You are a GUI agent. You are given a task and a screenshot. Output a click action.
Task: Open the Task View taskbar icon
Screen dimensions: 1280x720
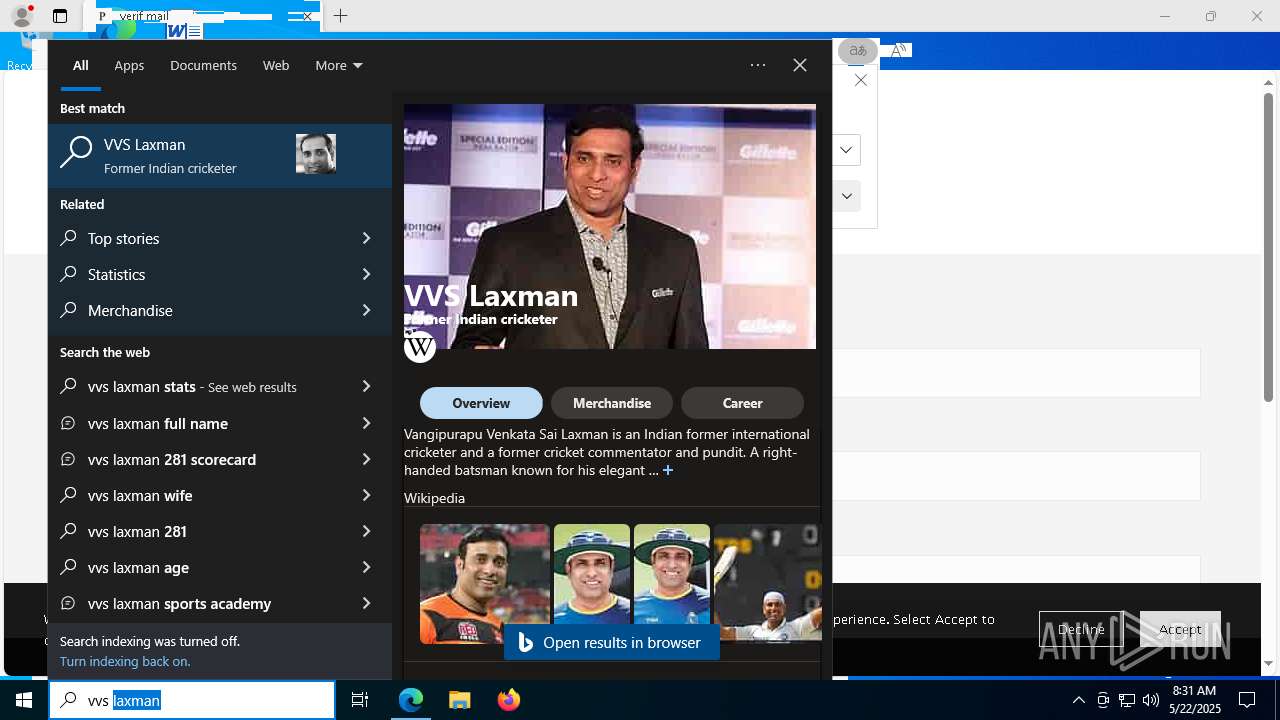coord(360,700)
